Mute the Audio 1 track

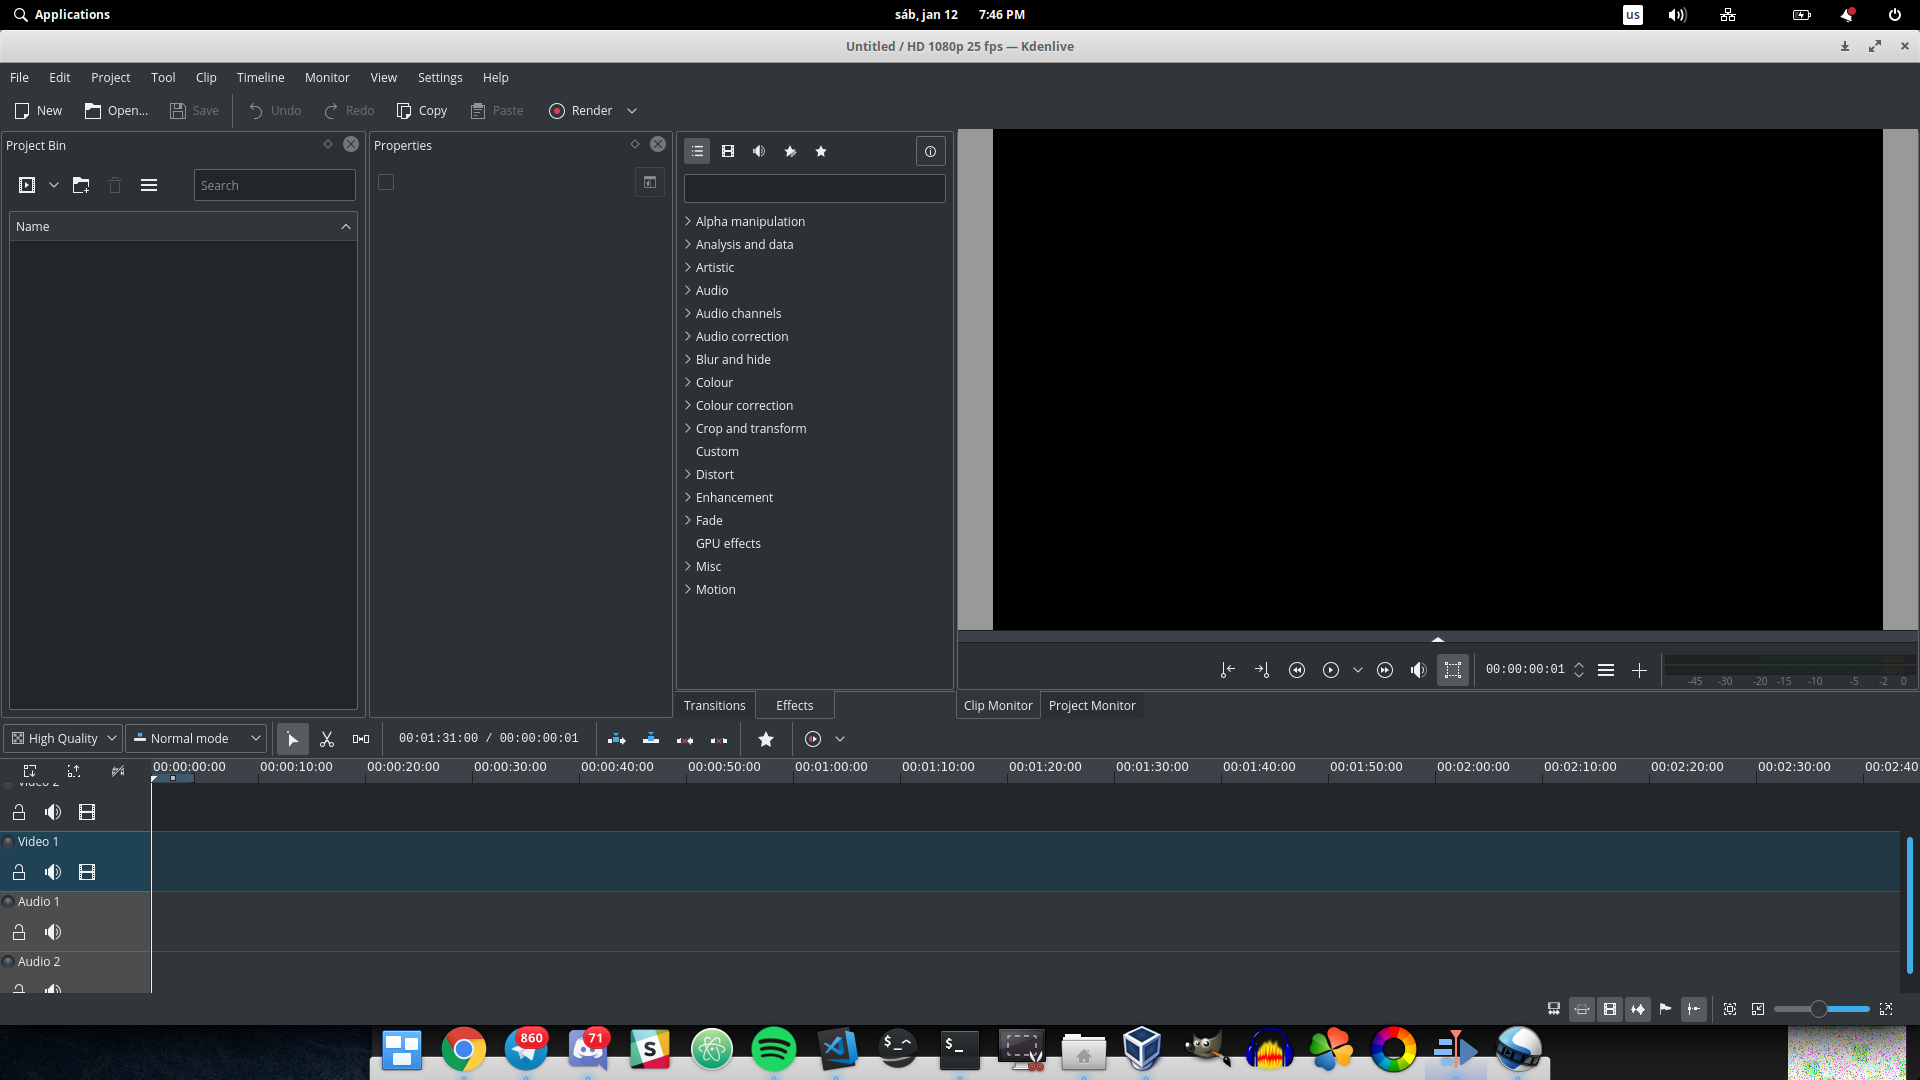tap(53, 932)
